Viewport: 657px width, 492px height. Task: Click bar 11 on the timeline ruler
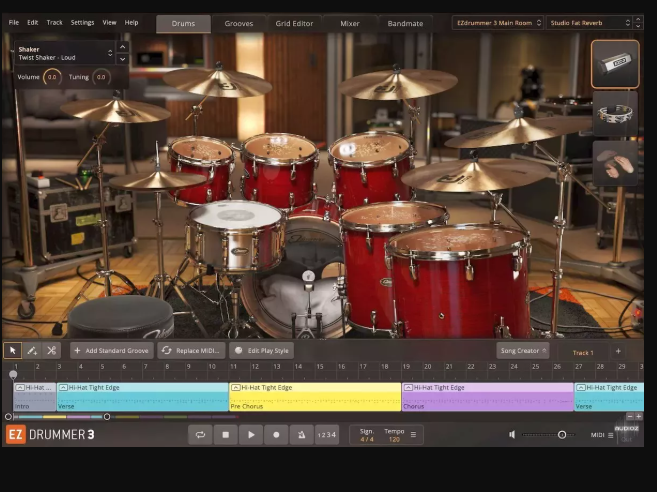233,367
